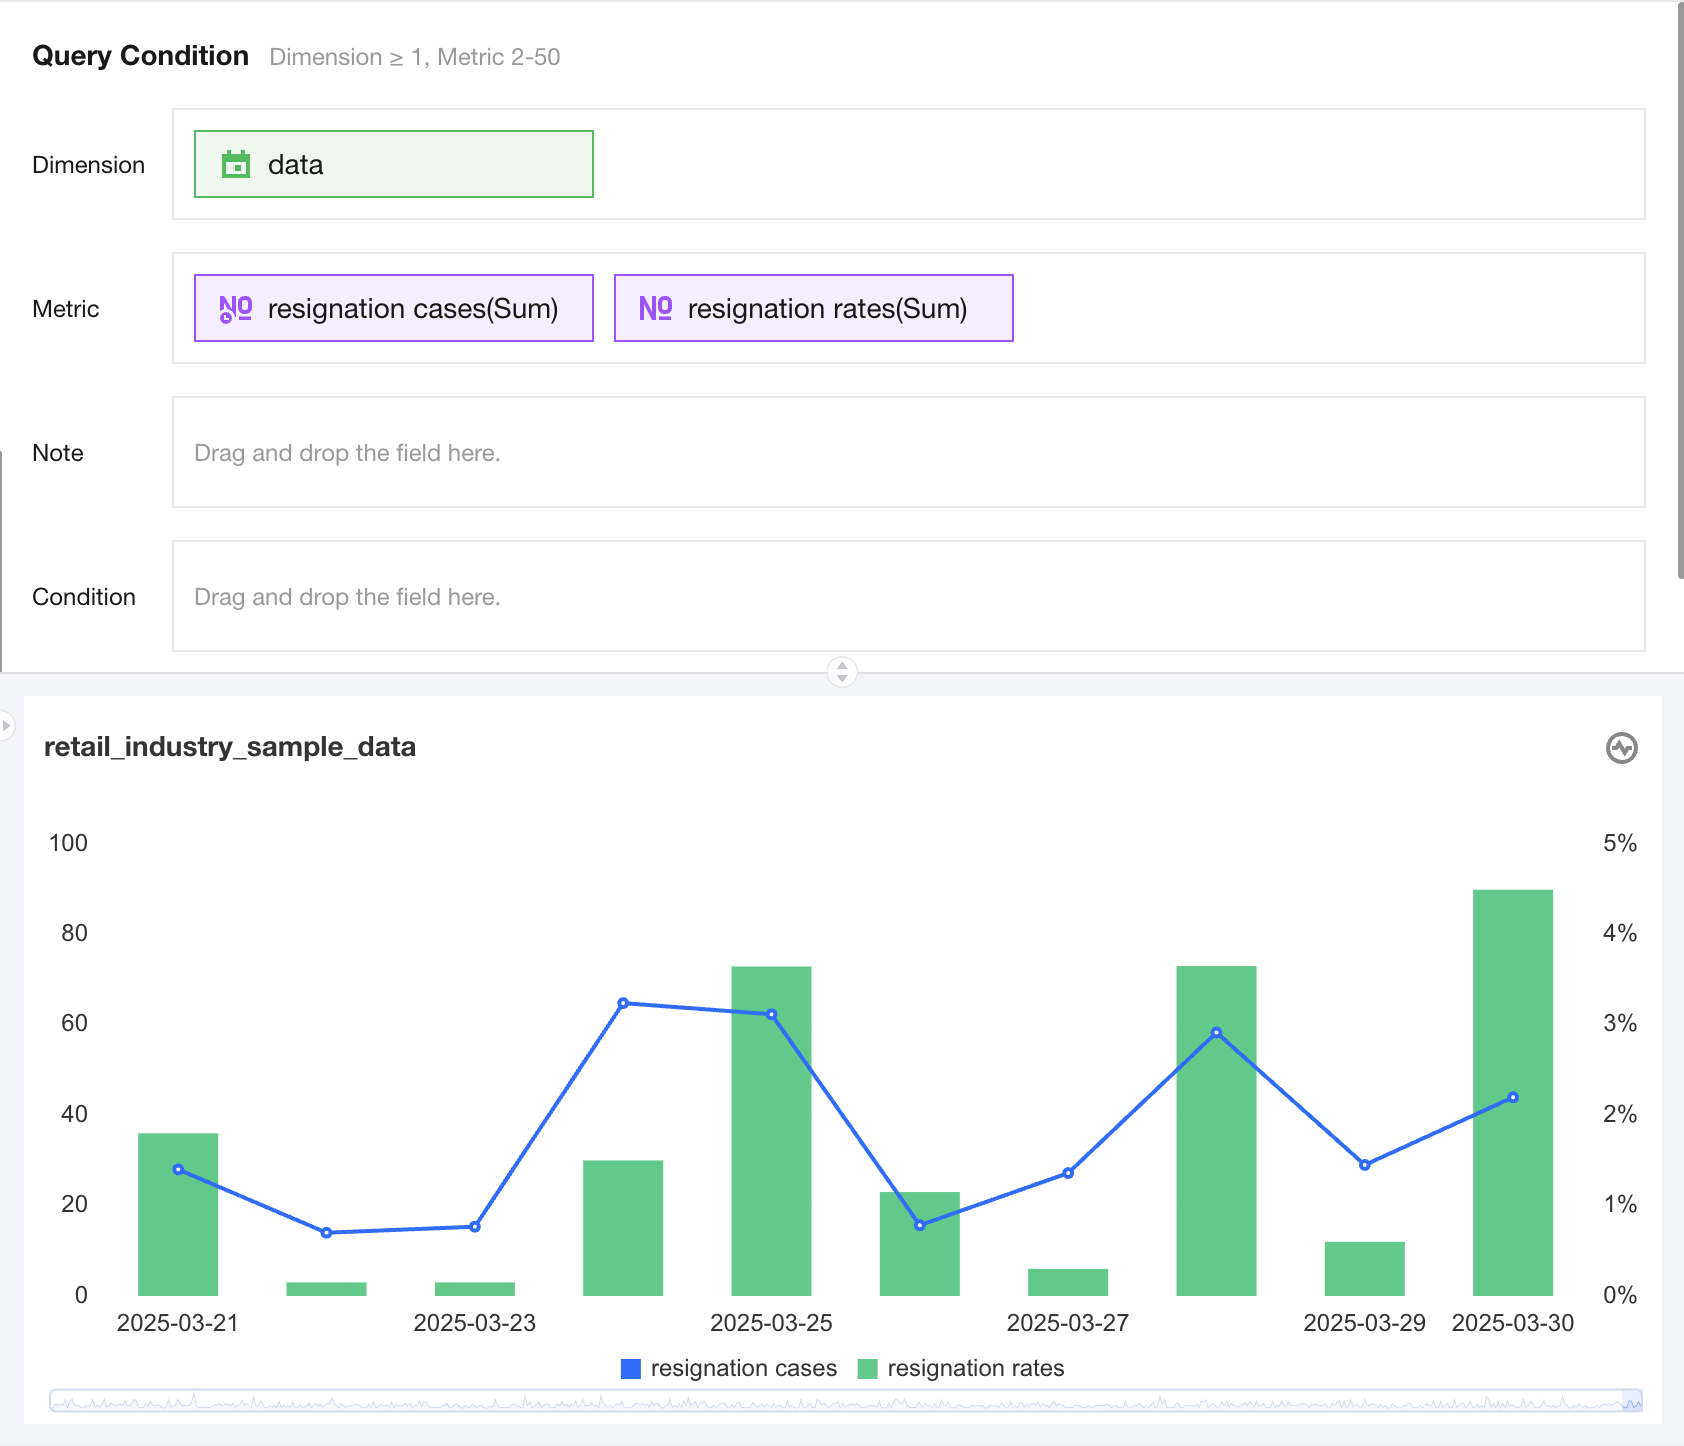The height and width of the screenshot is (1446, 1684).
Task: Click the number icon beside resignation rates(Sum)
Action: coord(655,308)
